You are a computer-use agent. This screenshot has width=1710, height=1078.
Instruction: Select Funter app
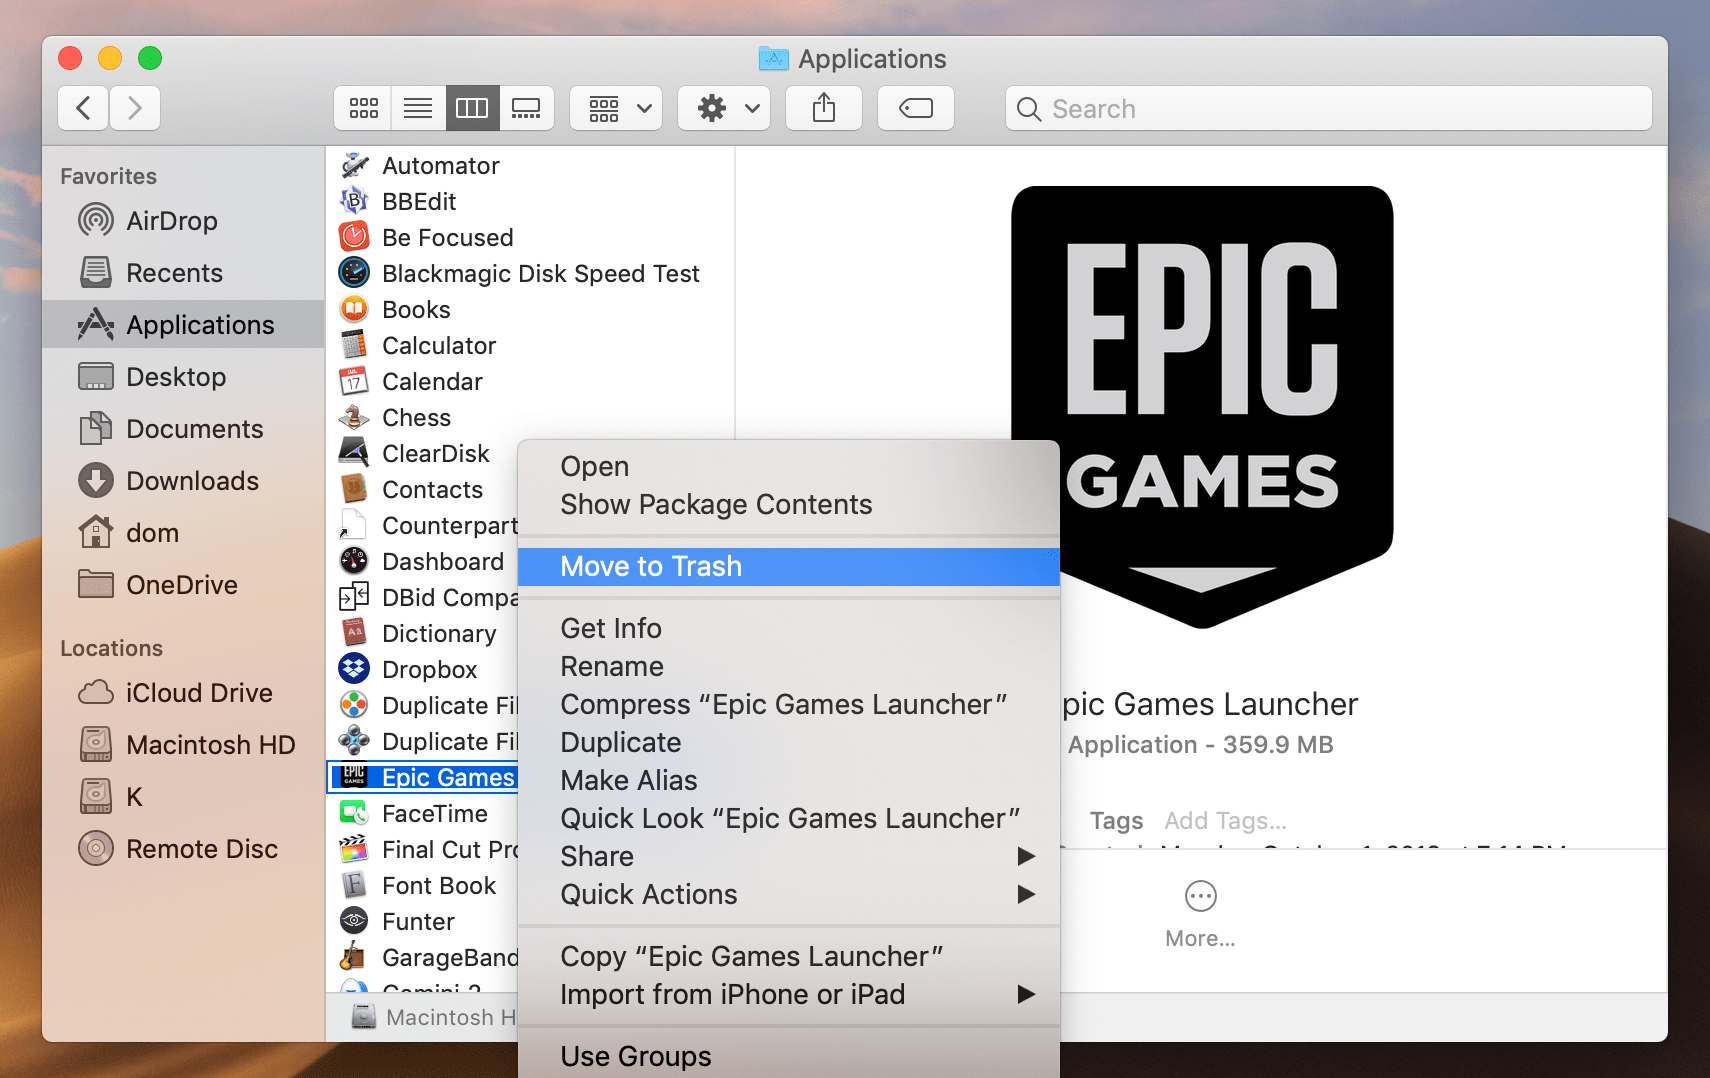[423, 922]
